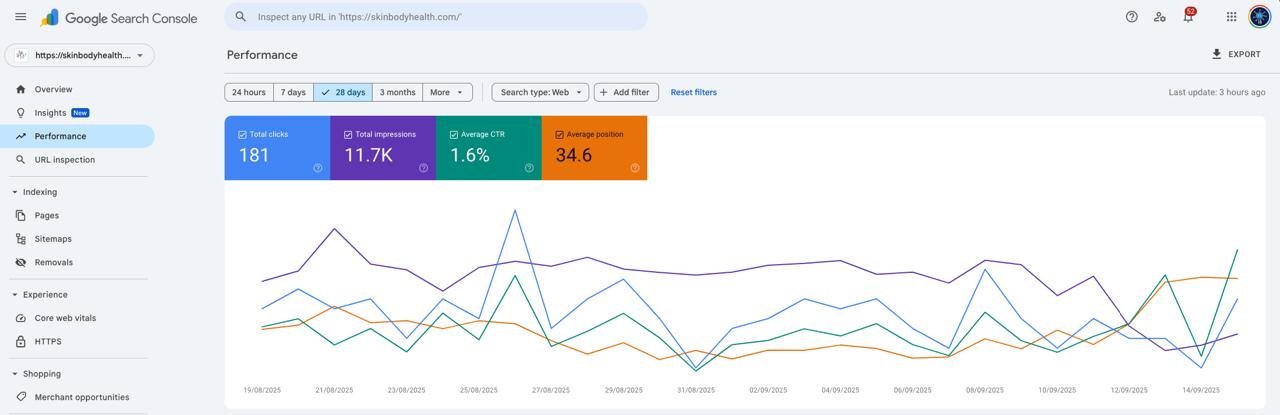1280x415 pixels.
Task: Open the user account avatar
Action: [1259, 17]
